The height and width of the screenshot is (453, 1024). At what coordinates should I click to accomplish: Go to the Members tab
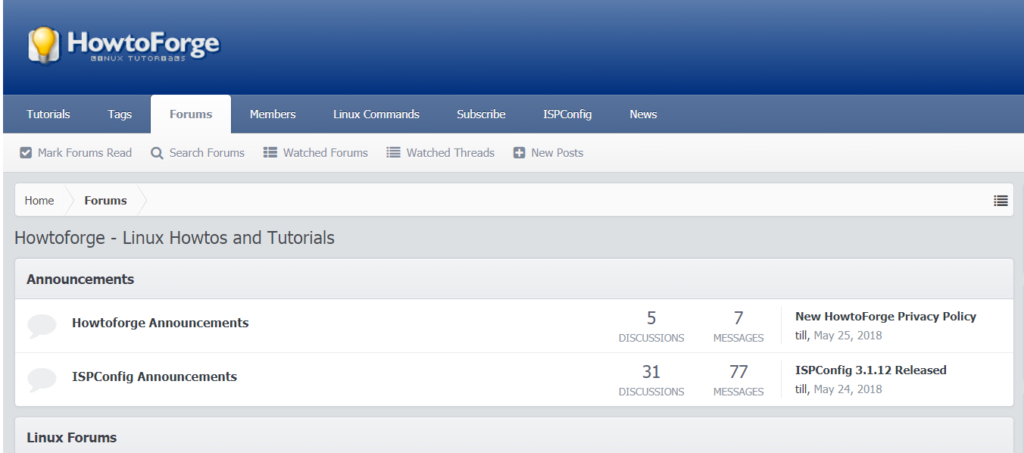[272, 114]
